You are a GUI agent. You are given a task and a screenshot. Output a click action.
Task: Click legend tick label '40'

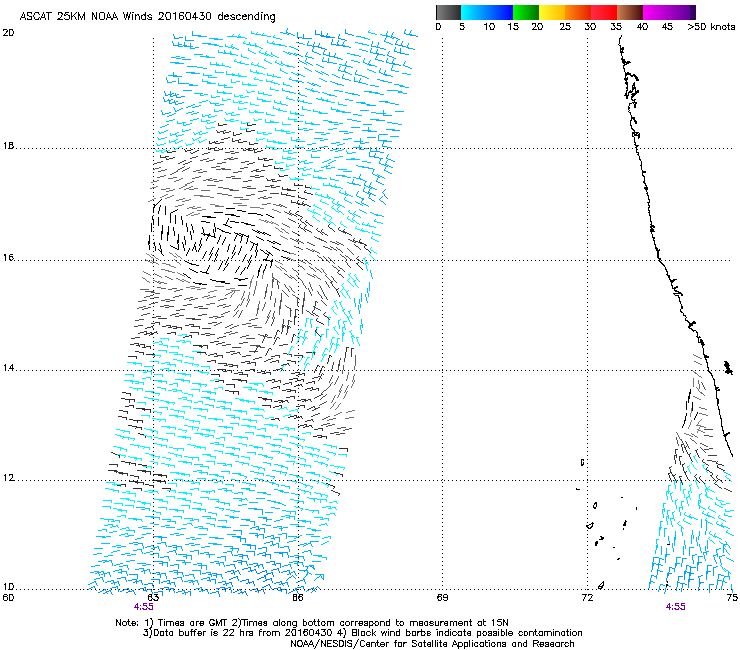pos(642,27)
